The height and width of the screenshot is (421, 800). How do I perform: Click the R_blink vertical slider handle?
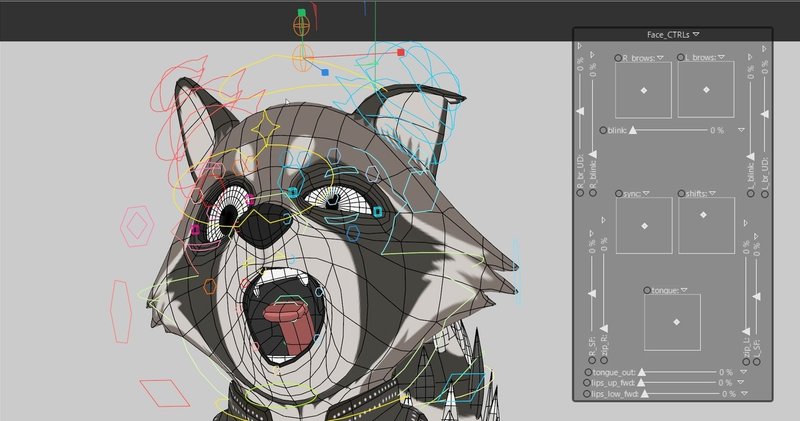pyautogui.click(x=592, y=154)
